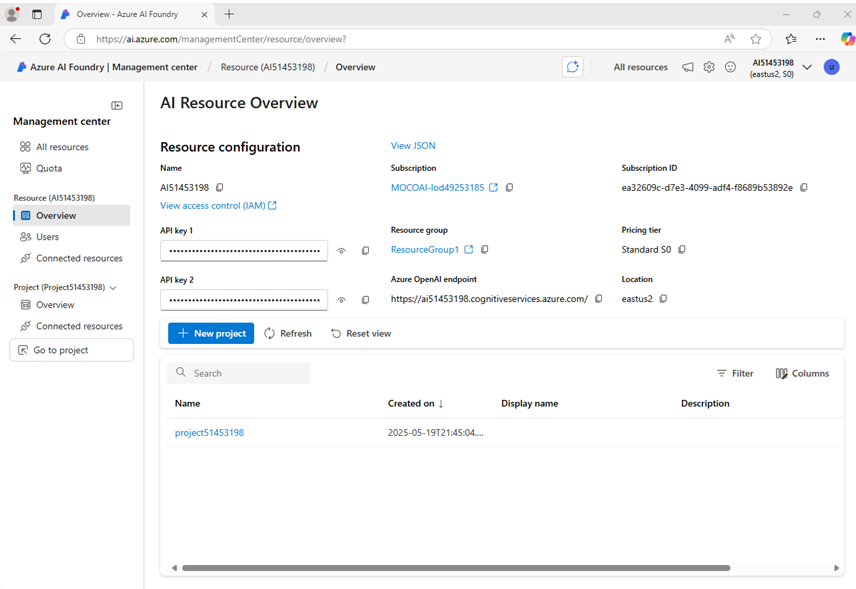Open Read aloud in address bar
Screen dimensions: 856x589
[x=729, y=39]
